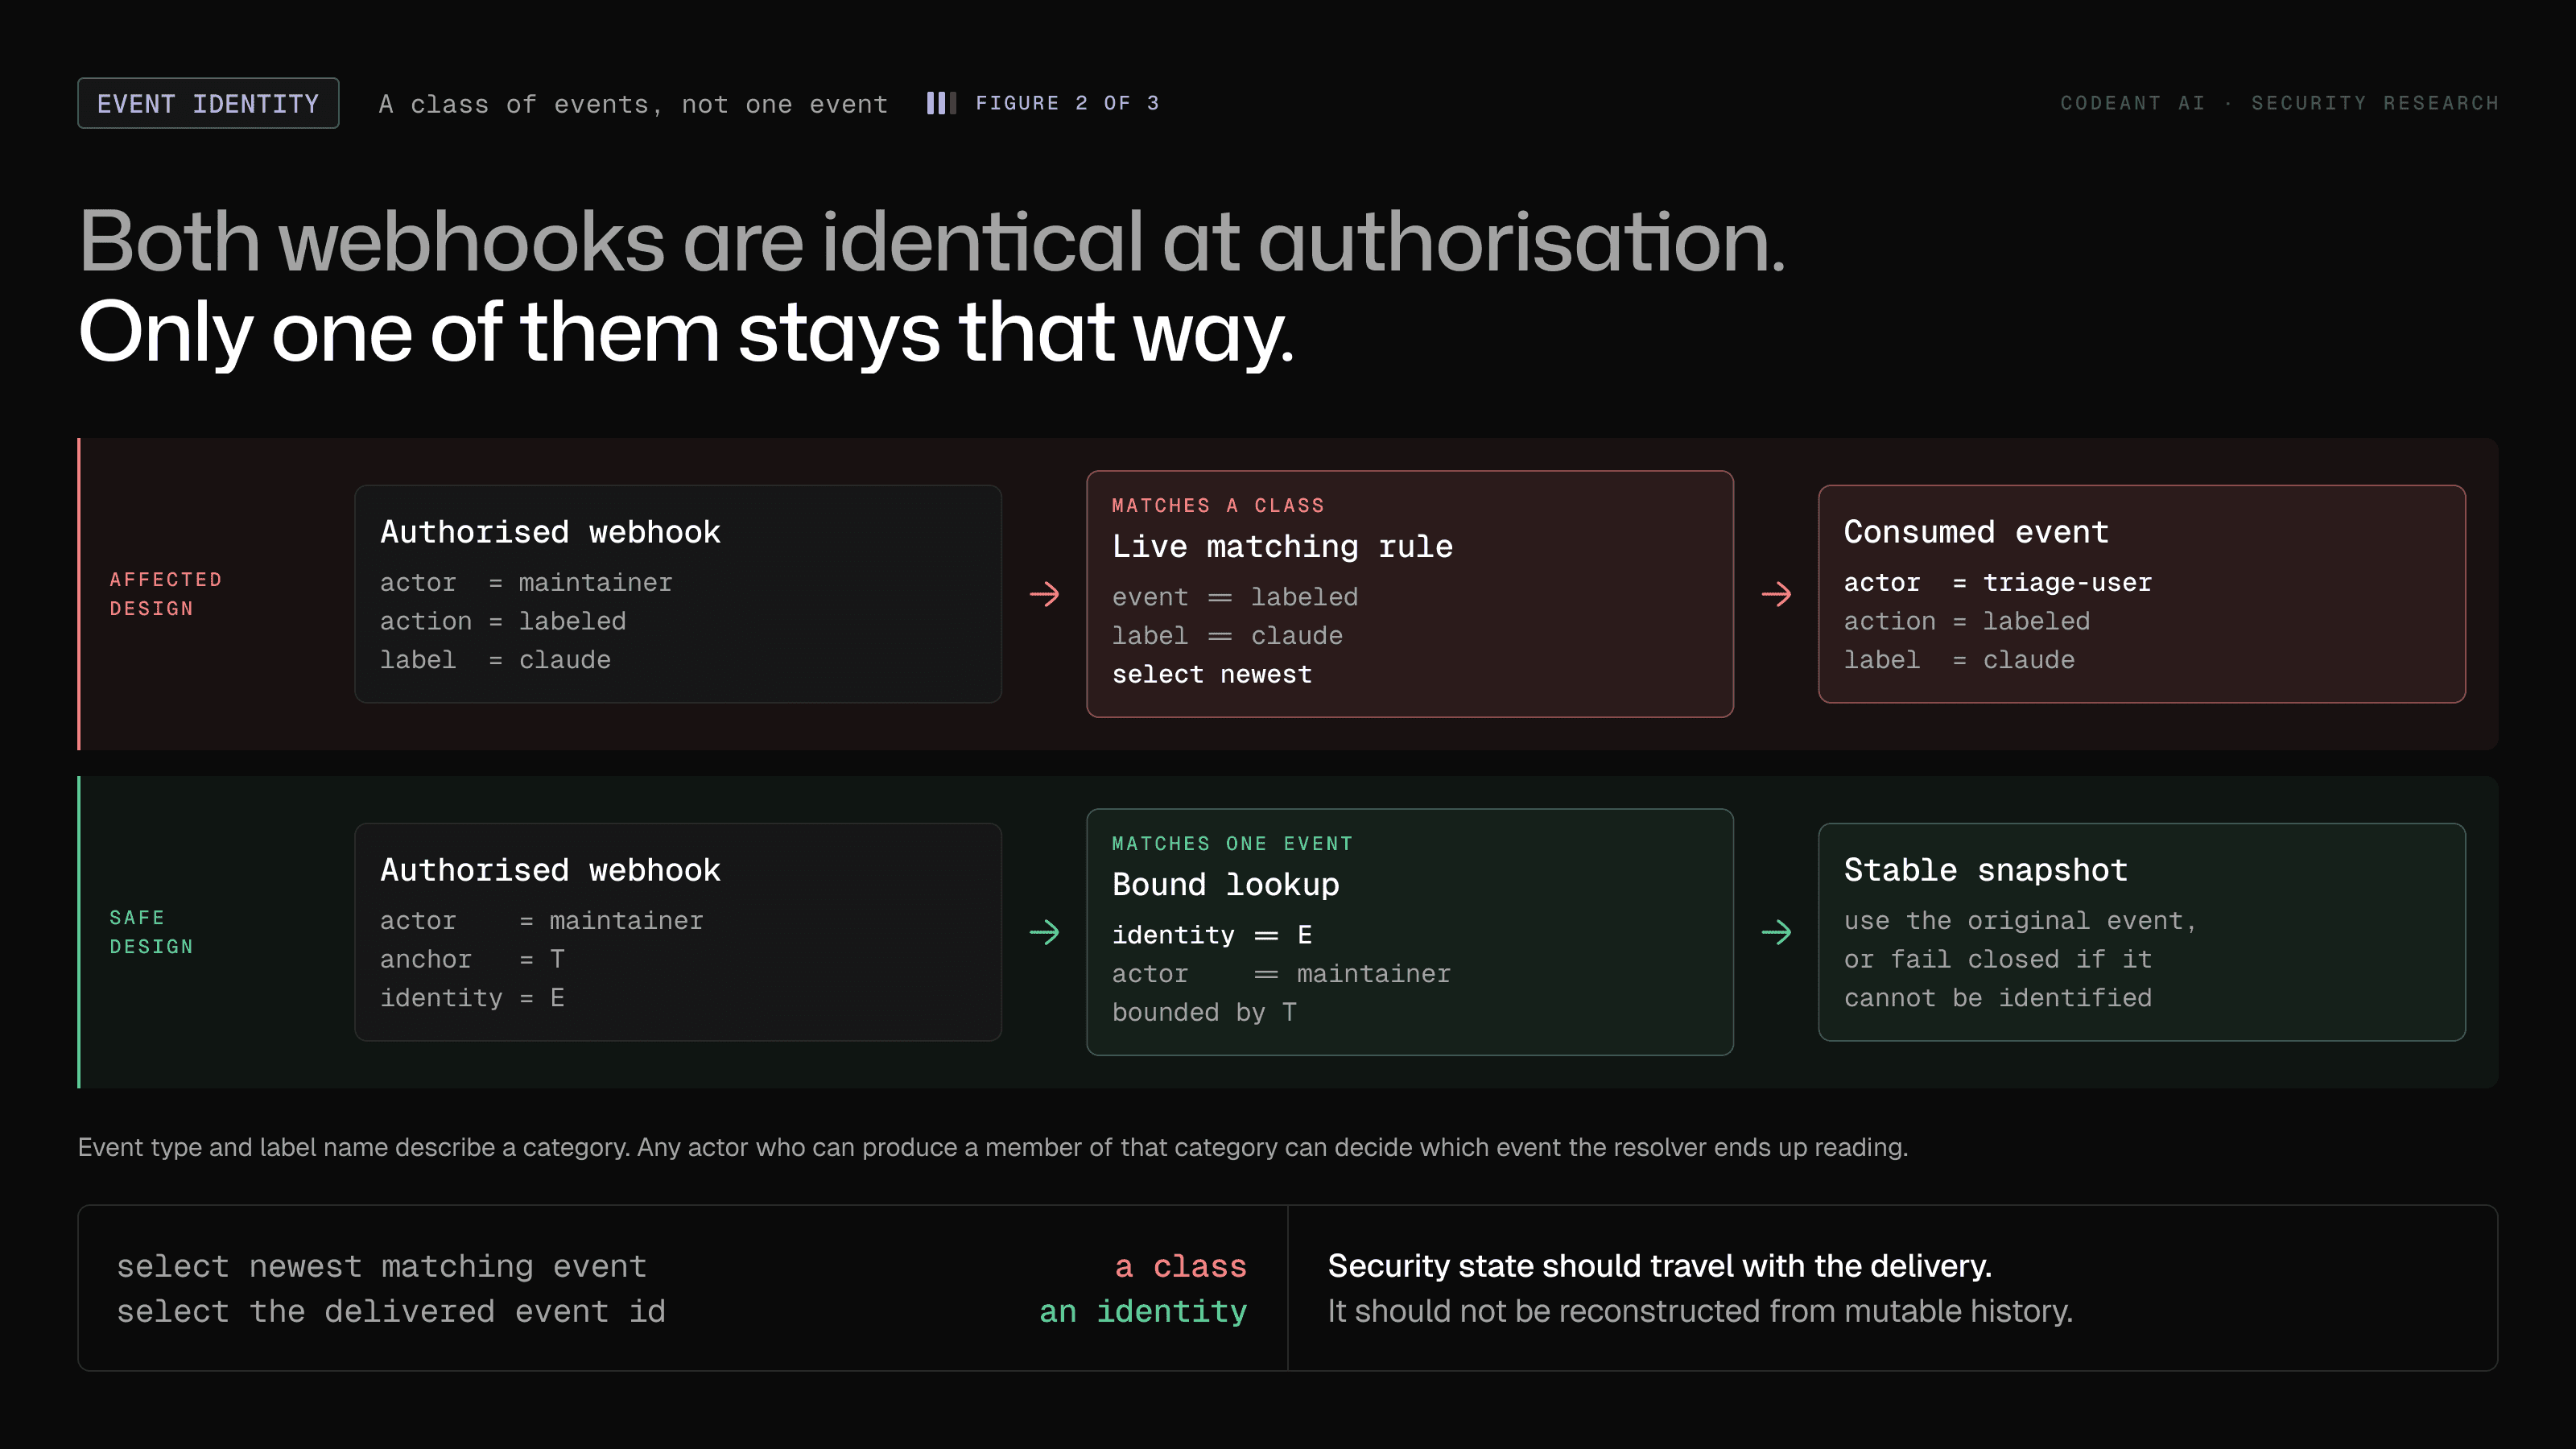Click the "or fail closed if it" line

[1998, 959]
